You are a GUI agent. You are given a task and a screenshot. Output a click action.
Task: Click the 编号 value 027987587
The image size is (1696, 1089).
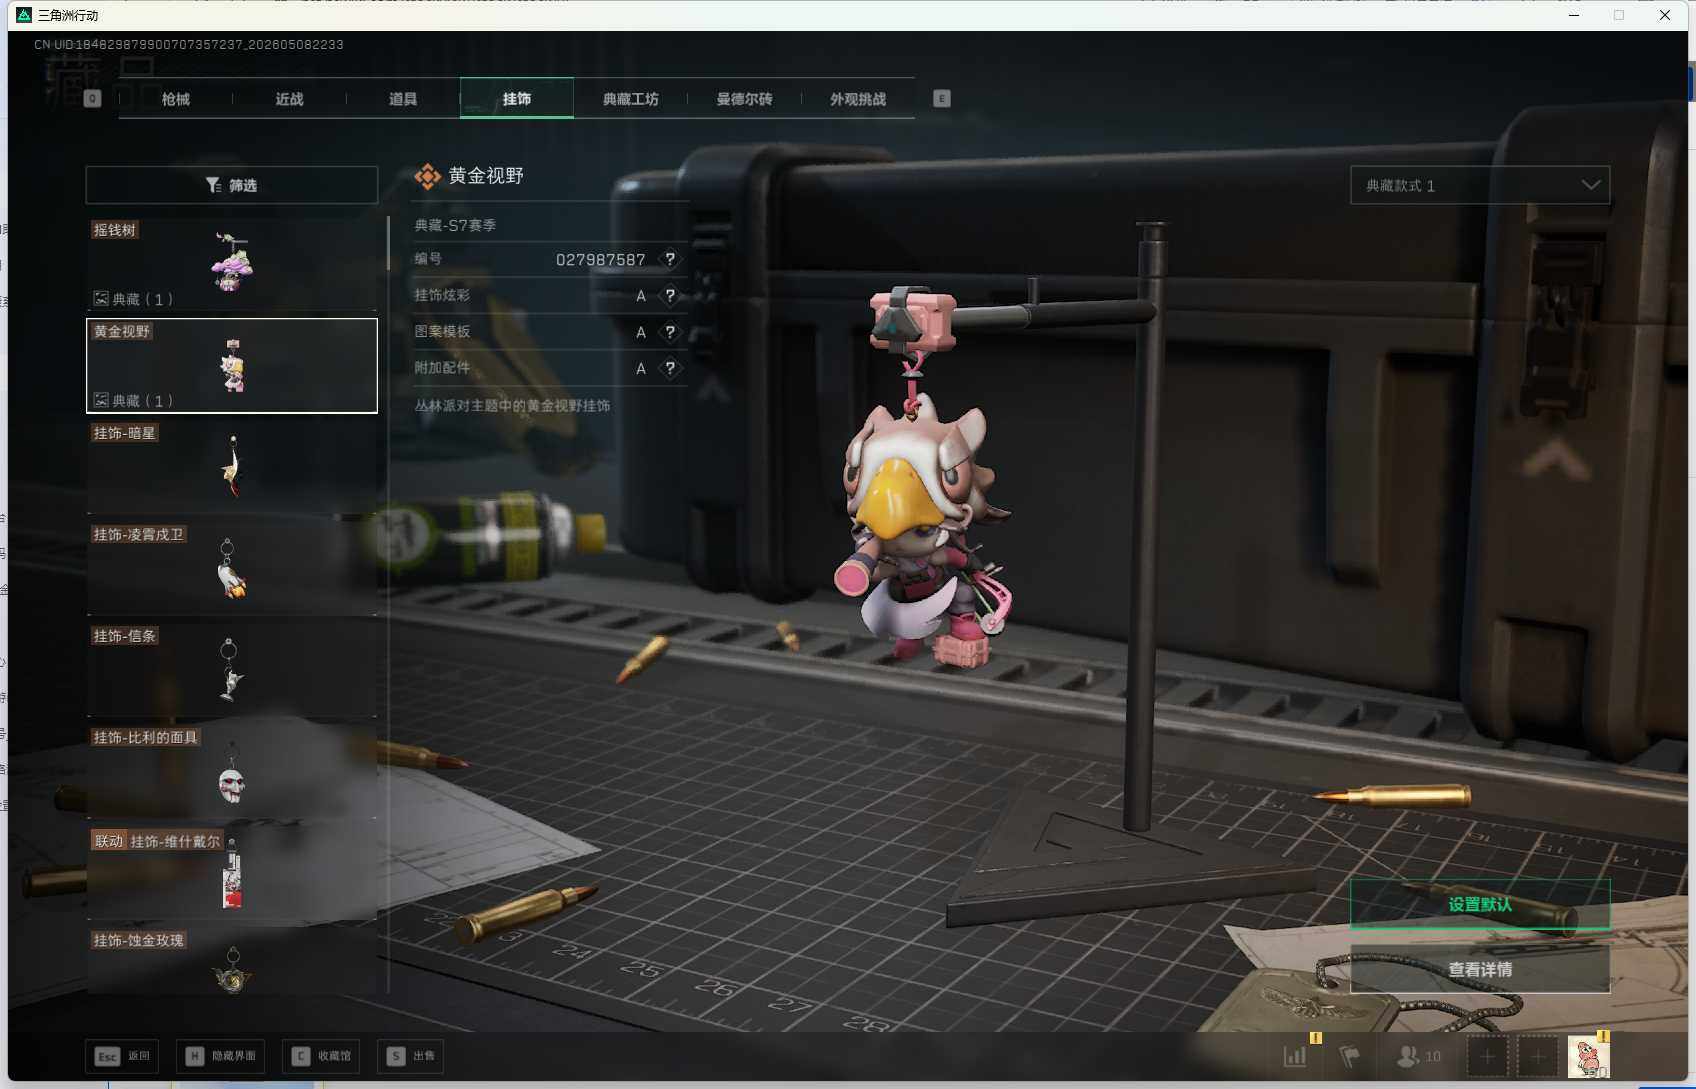(x=600, y=259)
